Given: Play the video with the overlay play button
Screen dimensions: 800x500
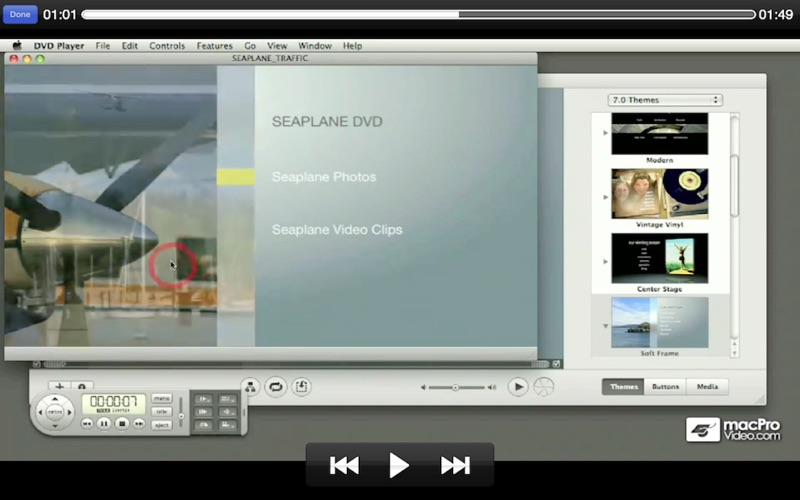Looking at the screenshot, I should click(399, 465).
